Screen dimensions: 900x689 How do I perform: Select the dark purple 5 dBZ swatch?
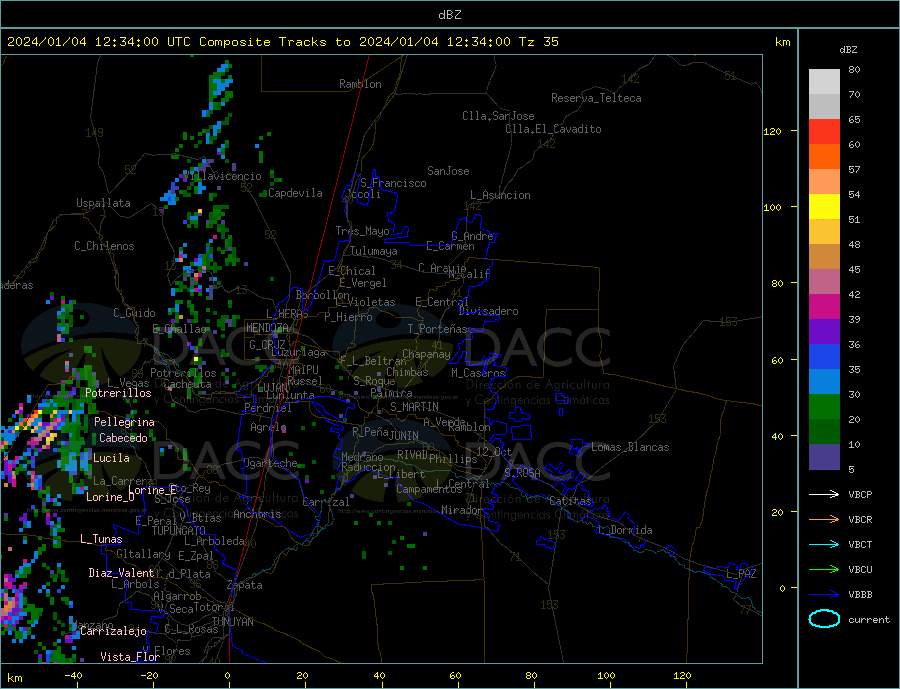(x=824, y=457)
